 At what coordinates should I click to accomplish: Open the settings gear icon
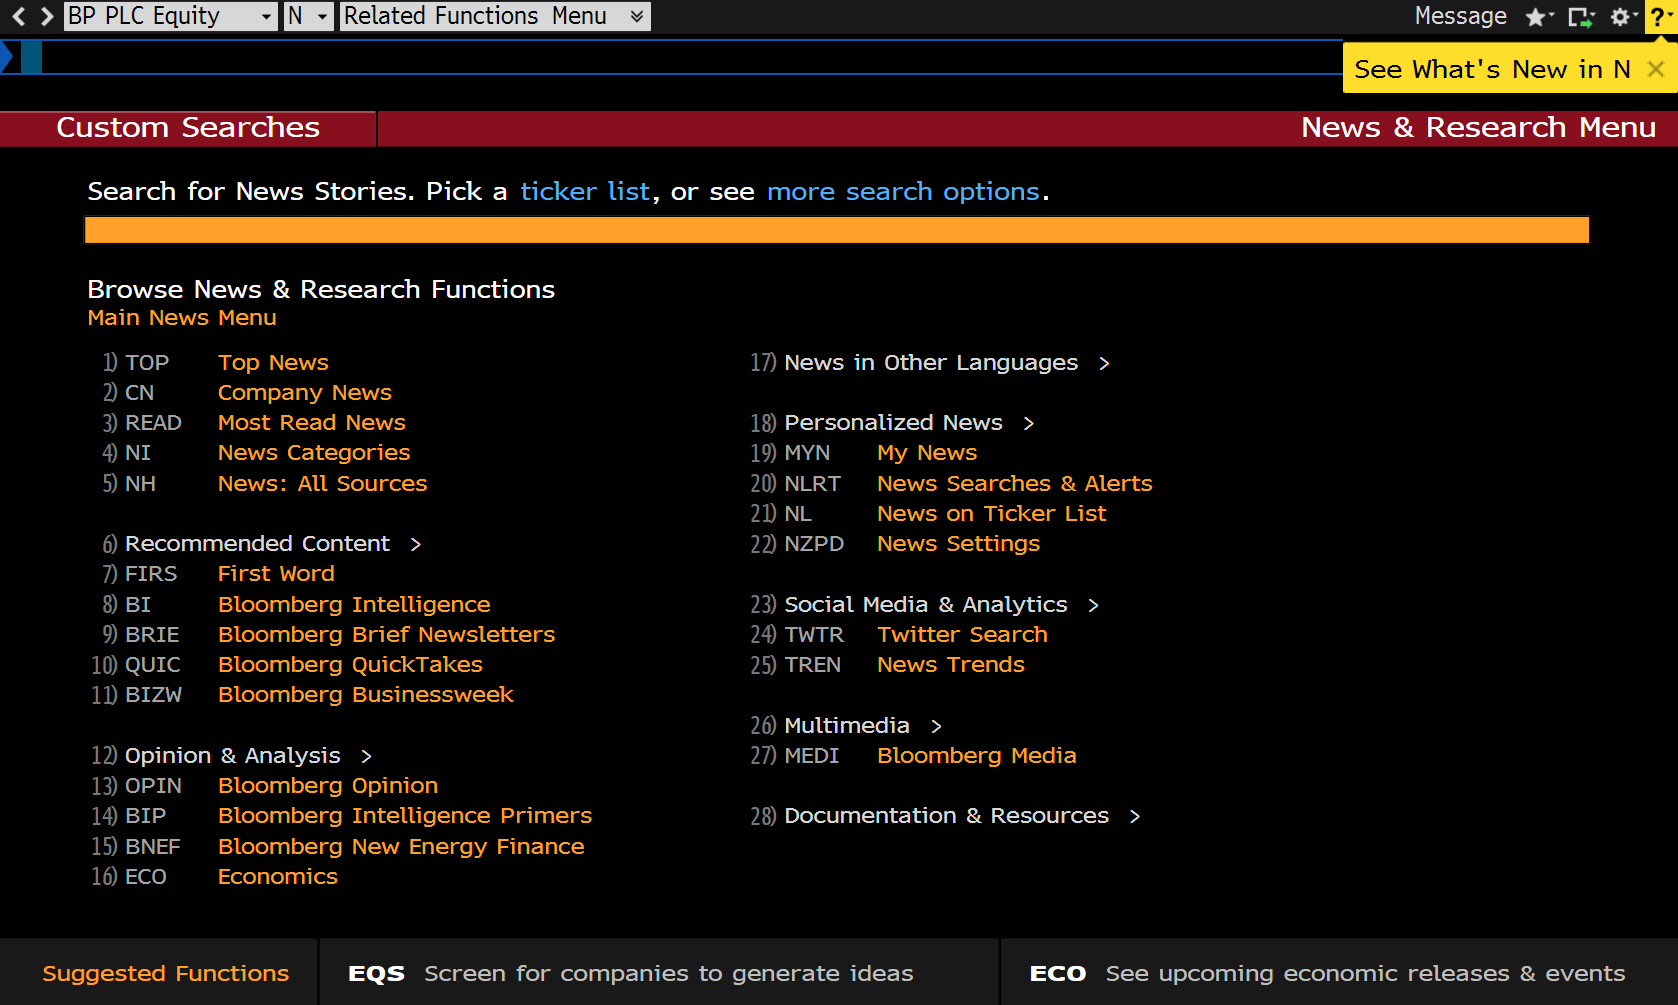click(1621, 17)
